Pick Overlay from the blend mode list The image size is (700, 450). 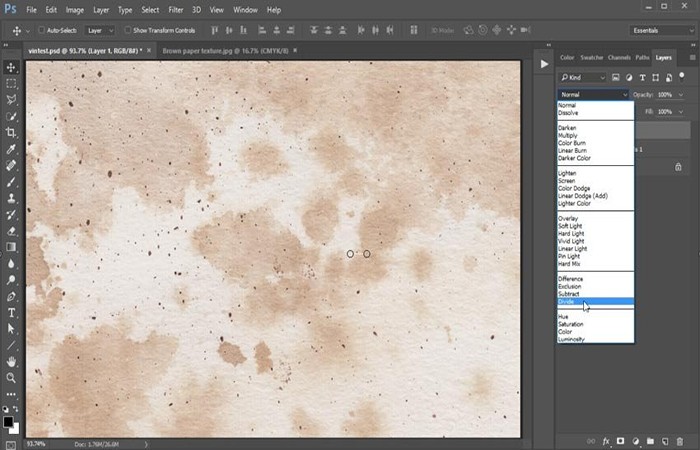point(568,218)
